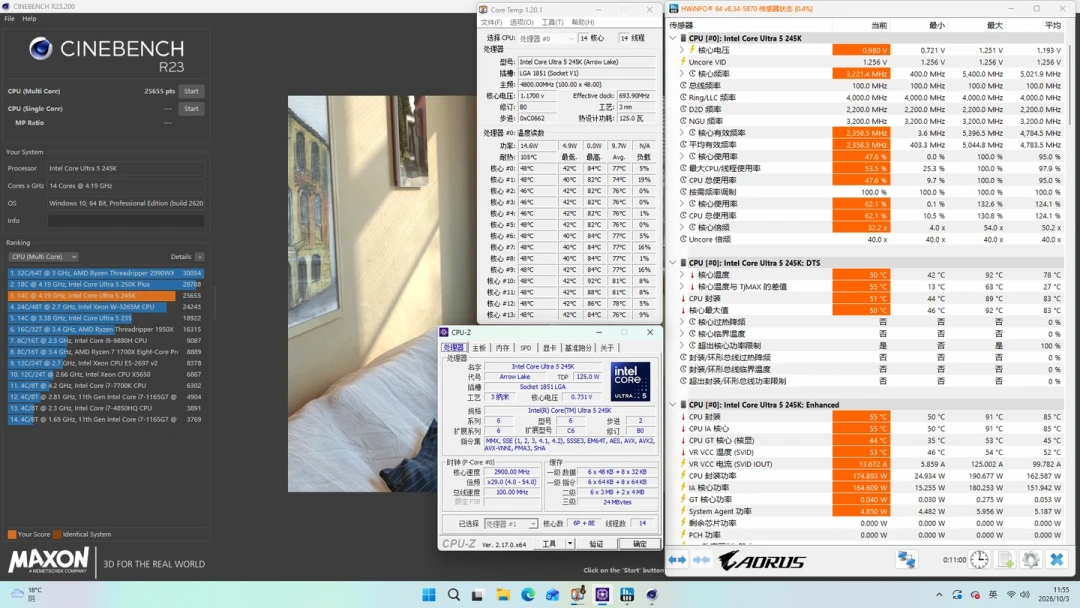Viewport: 1080px width, 608px height.
Task: Open File Explorer from the taskbar
Action: coord(503,594)
